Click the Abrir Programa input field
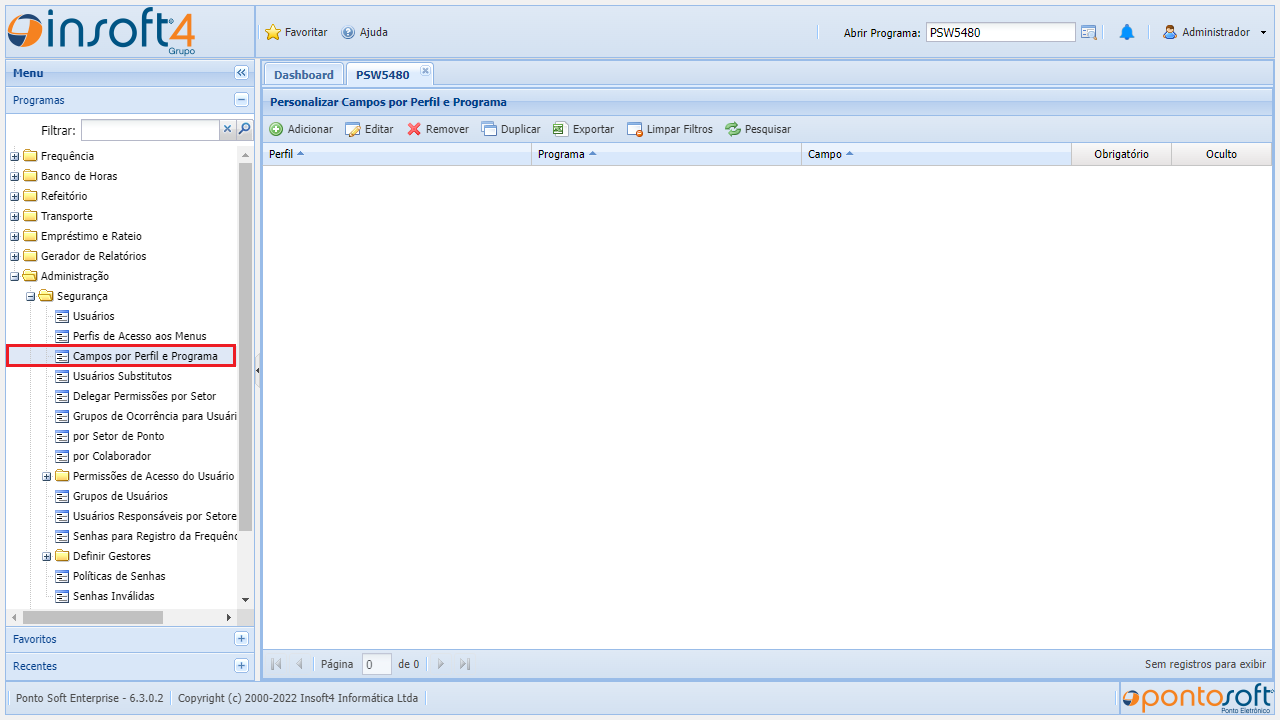The height and width of the screenshot is (720, 1280). [1000, 32]
